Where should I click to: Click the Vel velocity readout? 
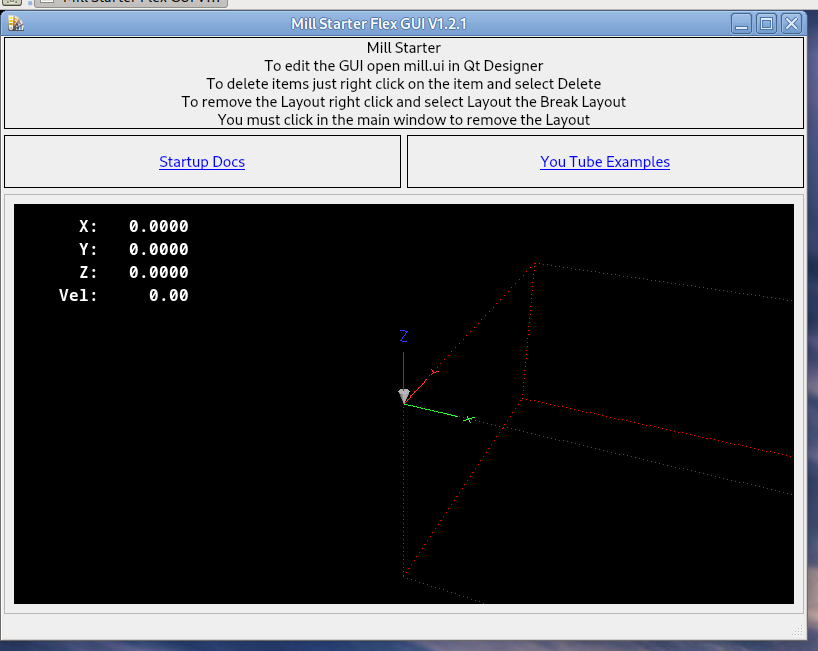pyautogui.click(x=168, y=296)
